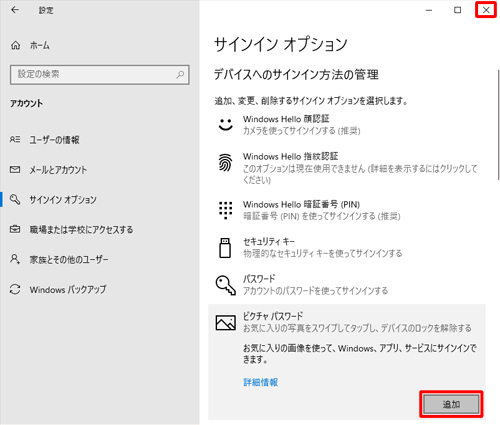Go to ホーム in settings

click(x=40, y=45)
